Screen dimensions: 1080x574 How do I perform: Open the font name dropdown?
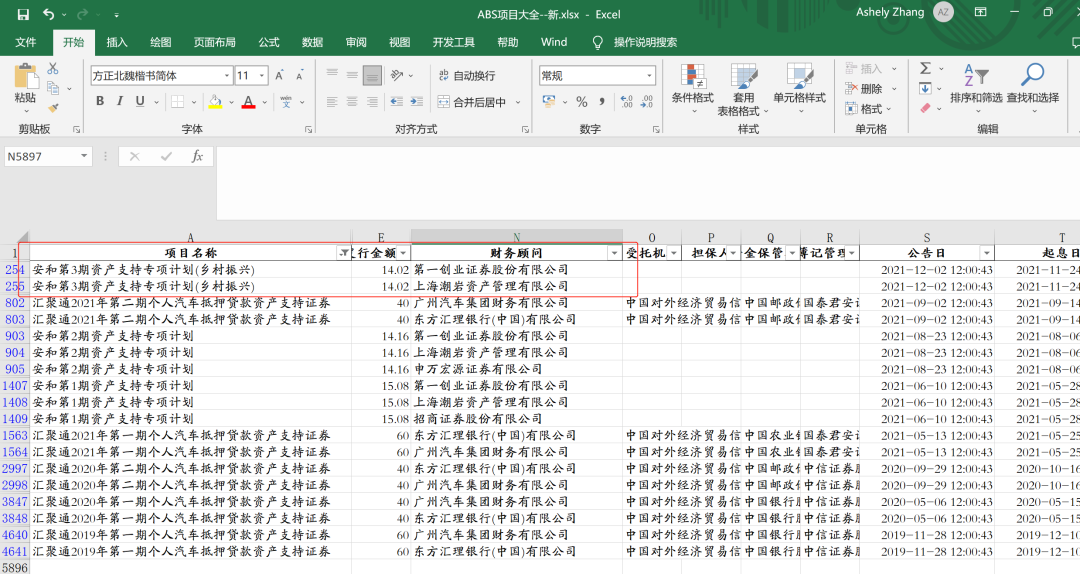[227, 75]
